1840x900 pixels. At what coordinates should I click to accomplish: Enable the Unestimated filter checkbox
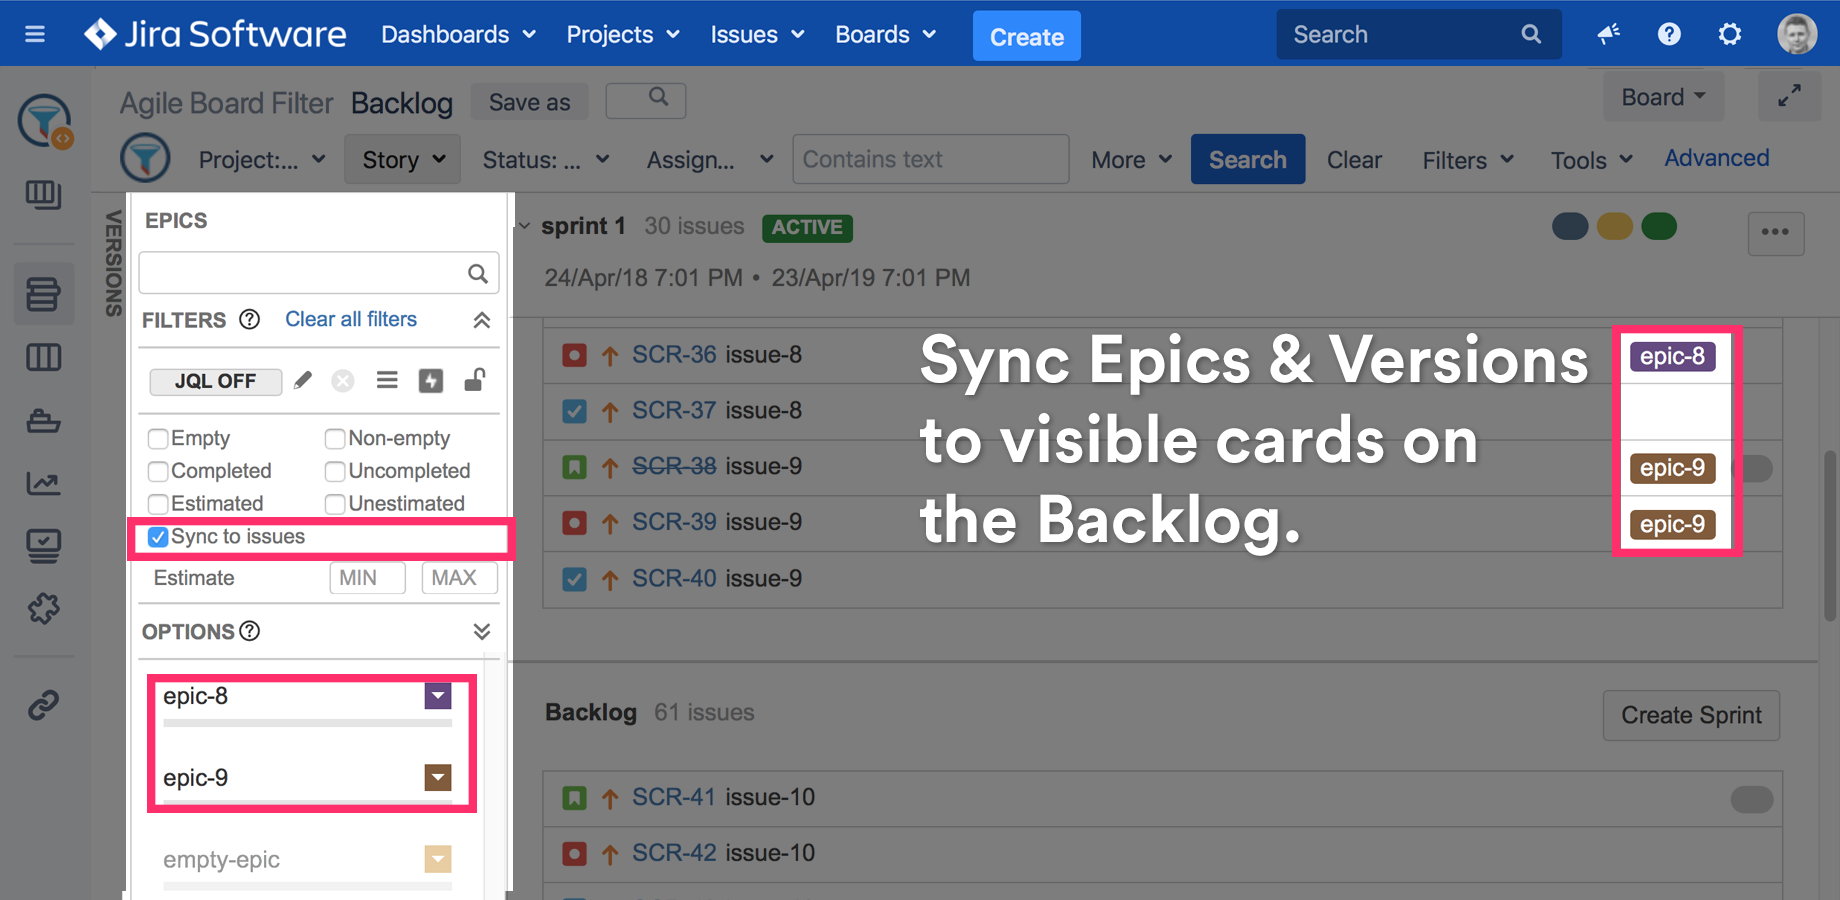point(335,504)
